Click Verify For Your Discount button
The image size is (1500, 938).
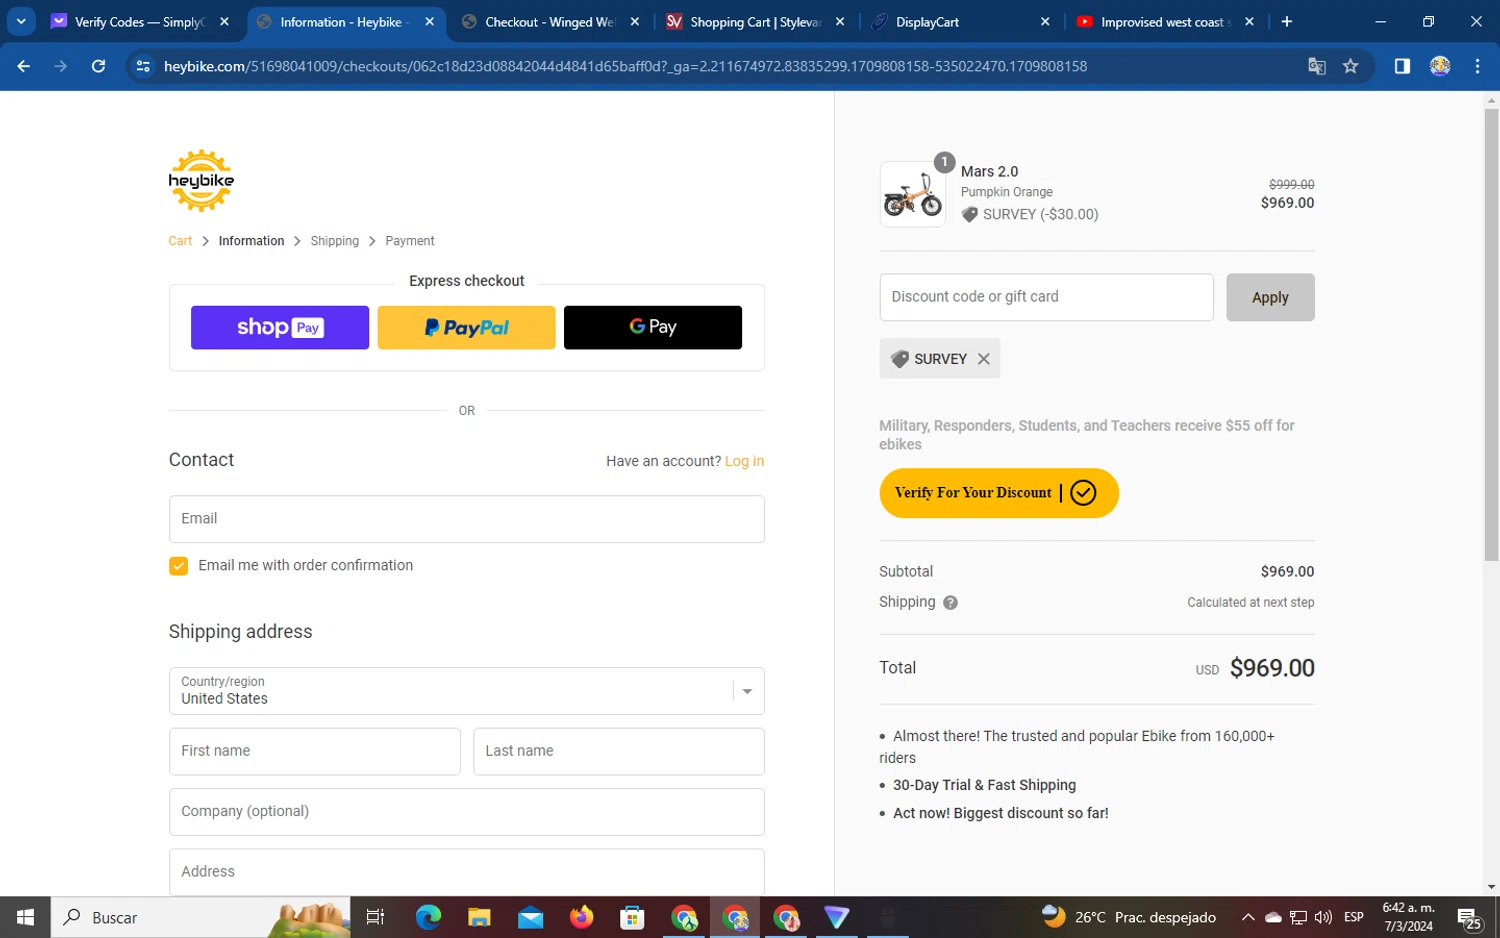pos(999,493)
